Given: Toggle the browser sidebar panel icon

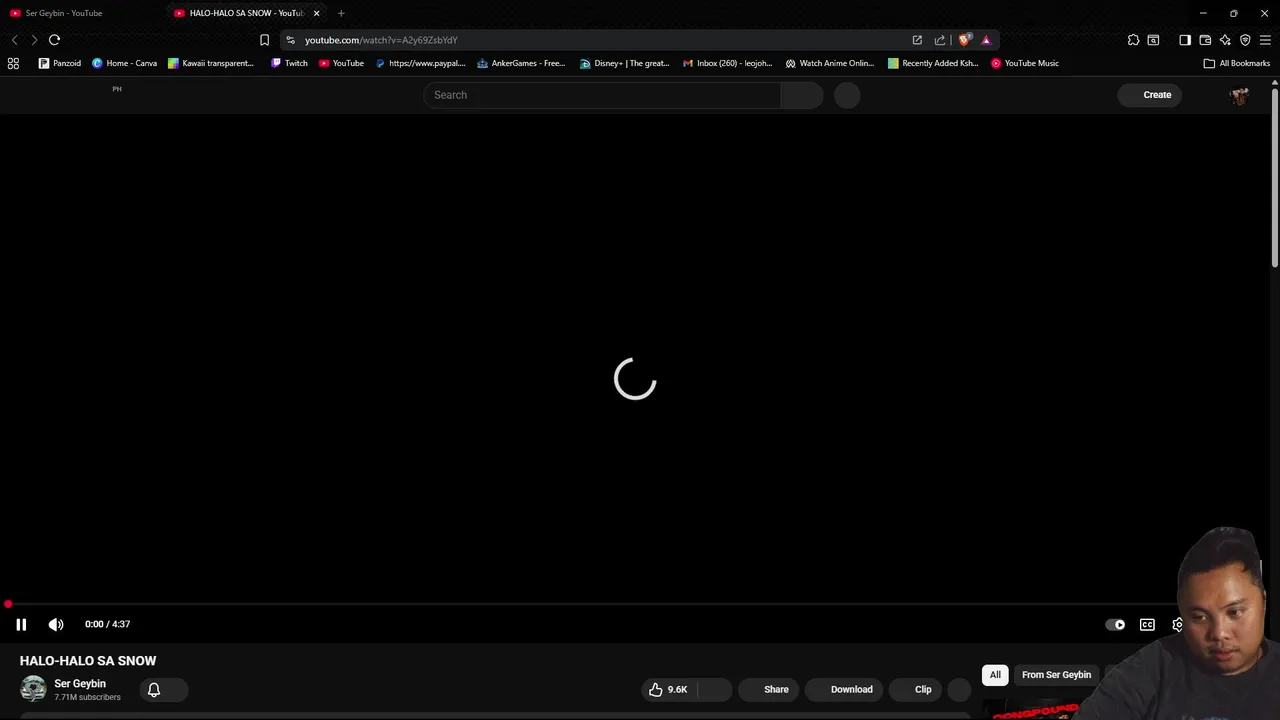Looking at the screenshot, I should [x=1185, y=40].
